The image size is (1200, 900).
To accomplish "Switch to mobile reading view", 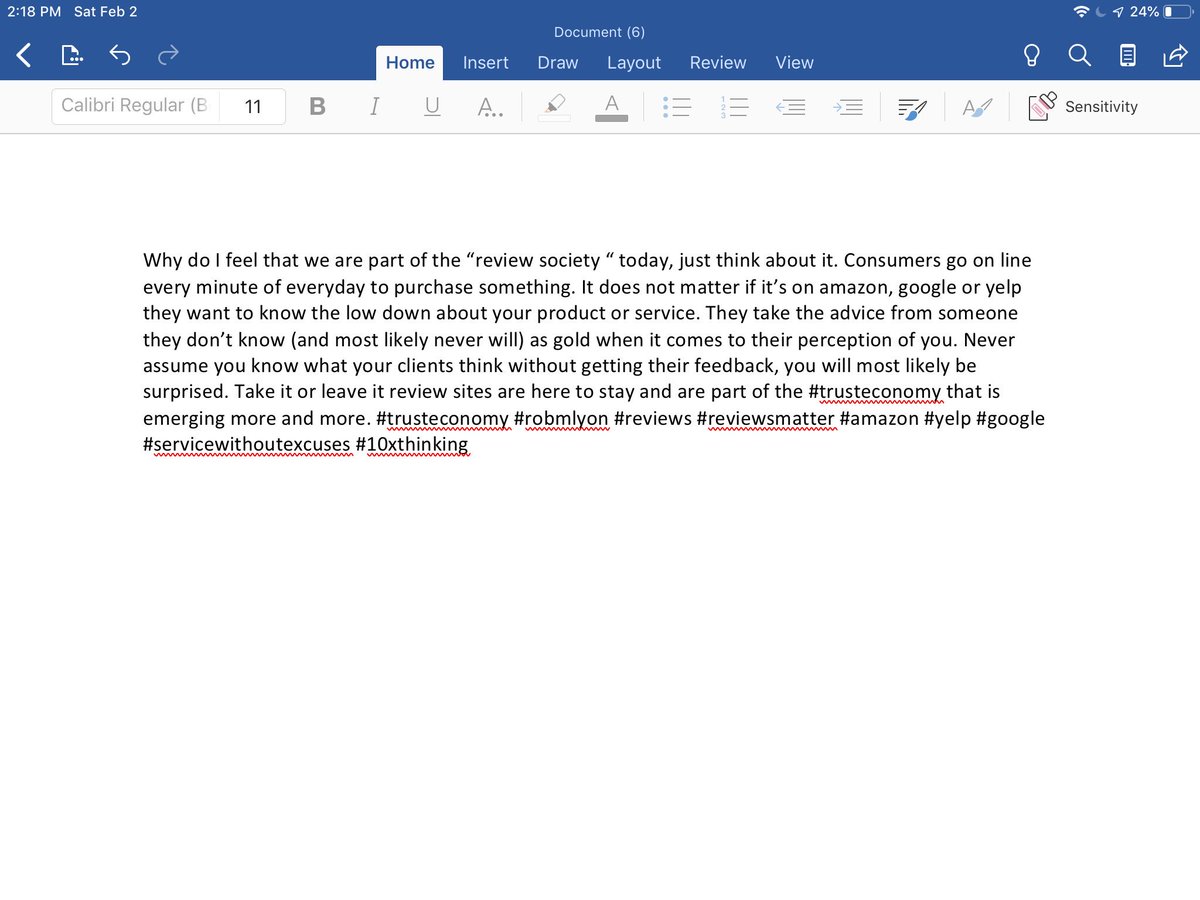I will (x=1127, y=57).
